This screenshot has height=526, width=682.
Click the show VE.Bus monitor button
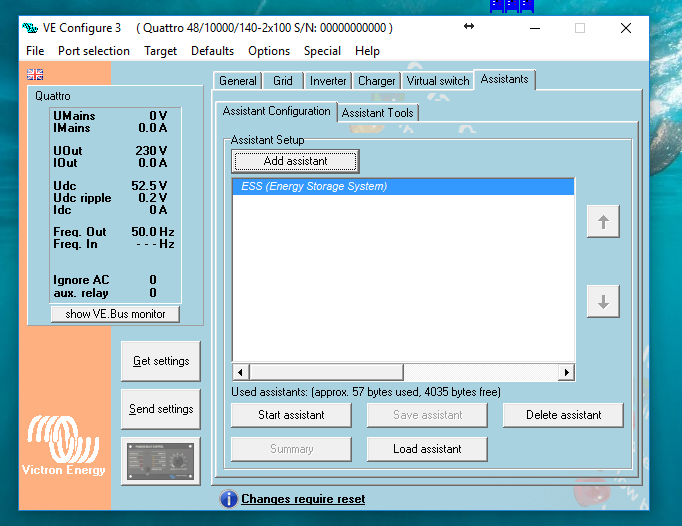(115, 314)
